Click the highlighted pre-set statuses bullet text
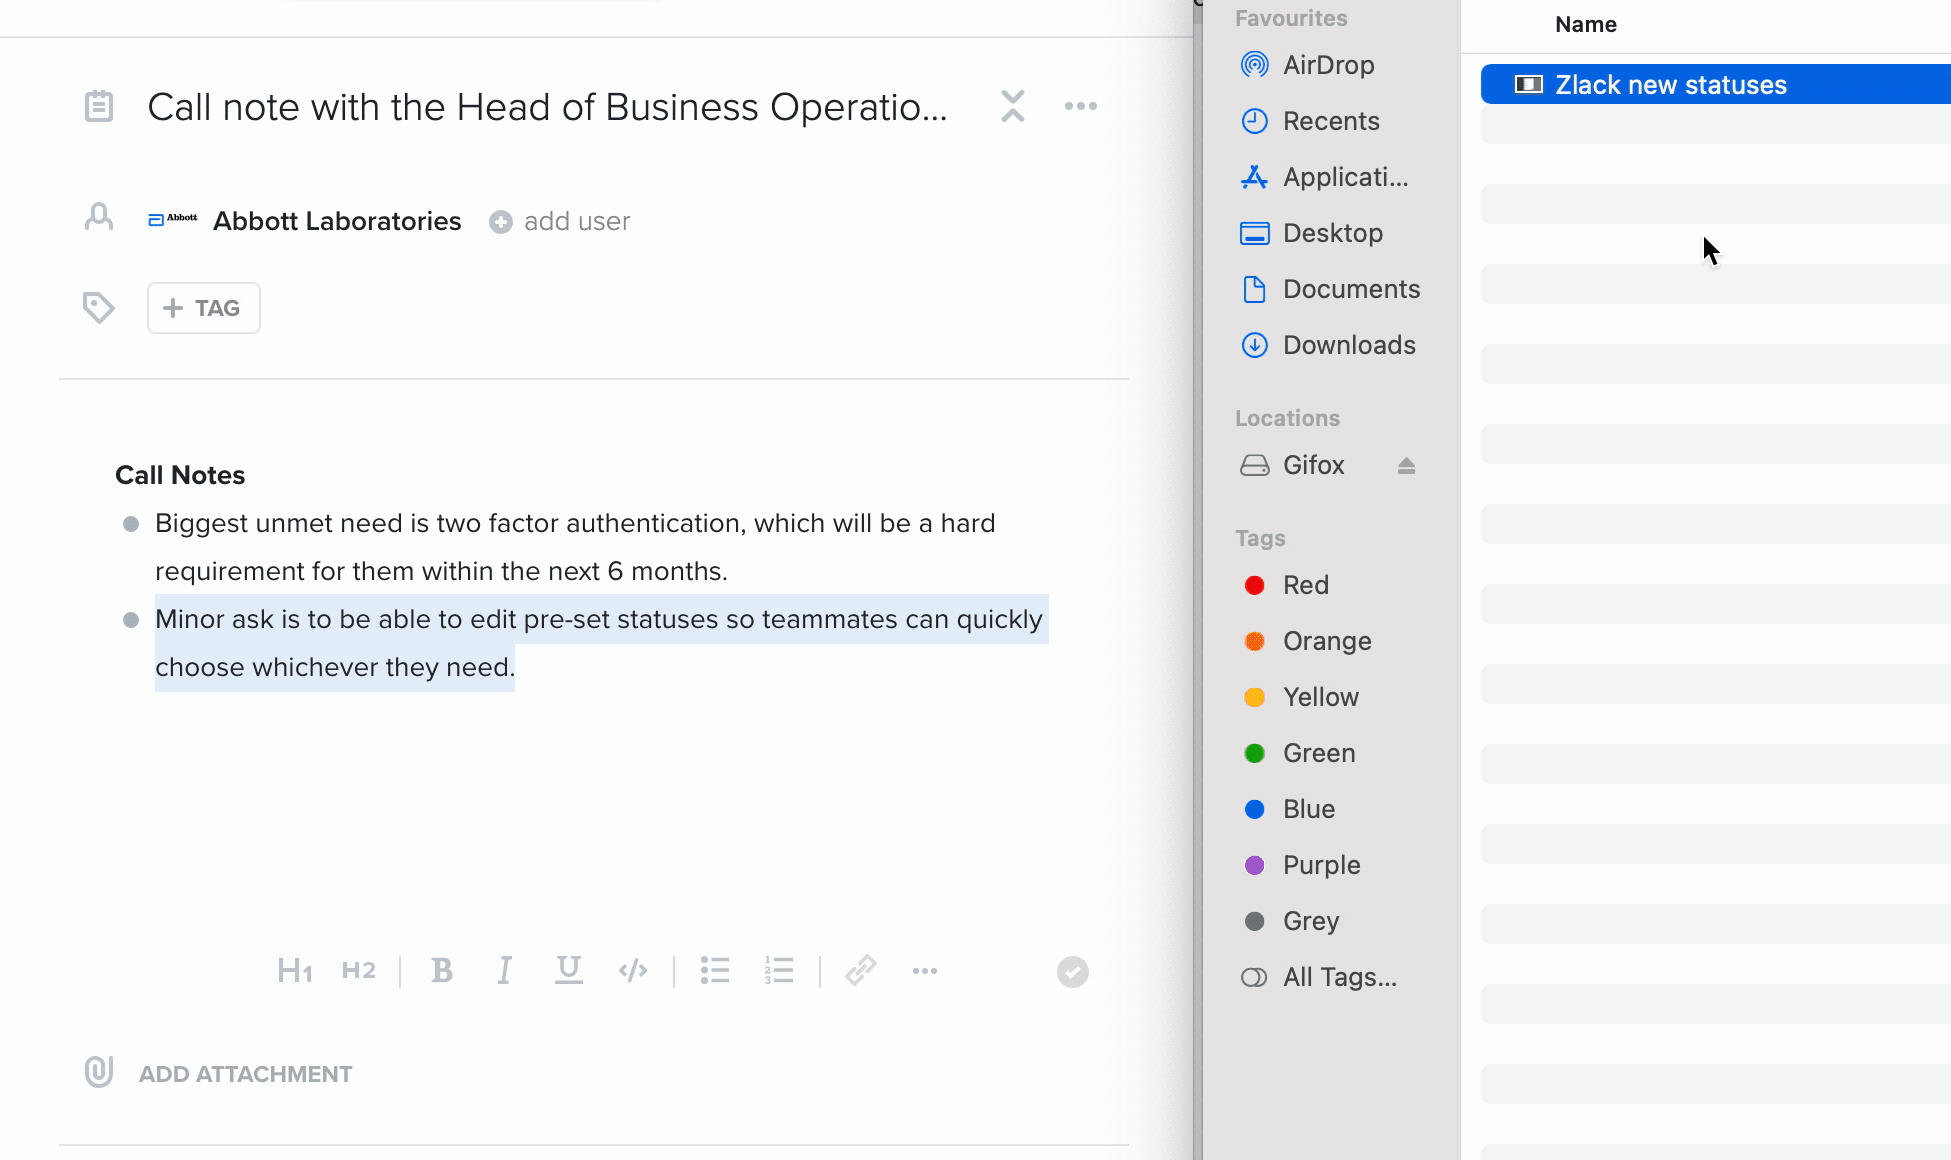Viewport: 1951px width, 1160px height. [599, 643]
